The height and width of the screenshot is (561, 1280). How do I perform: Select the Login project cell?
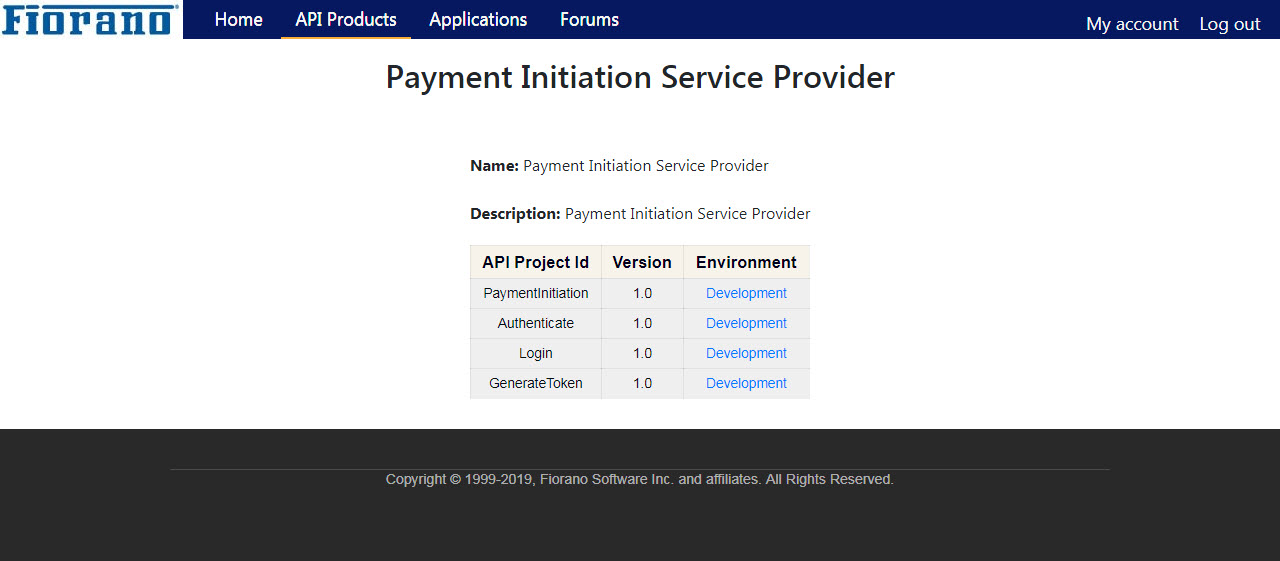pyautogui.click(x=536, y=353)
